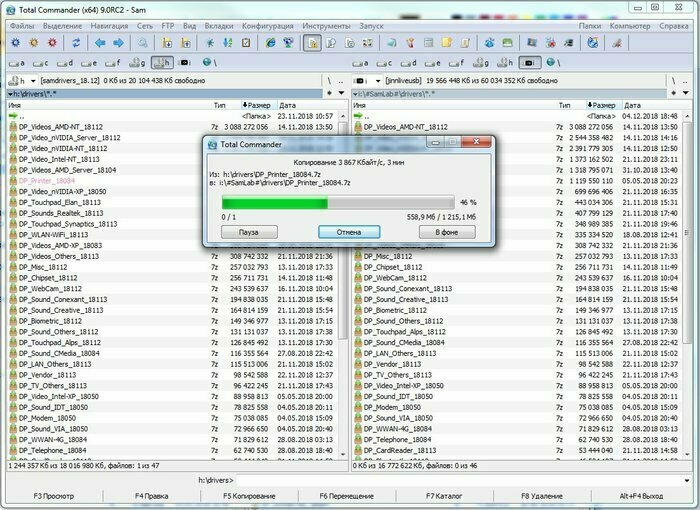Go back with the left arrow icon

pos(100,43)
